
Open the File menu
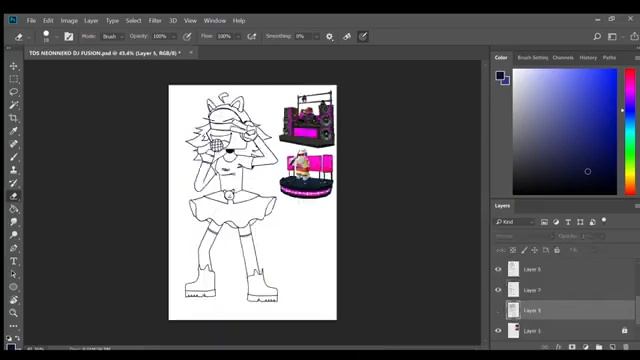pos(31,20)
